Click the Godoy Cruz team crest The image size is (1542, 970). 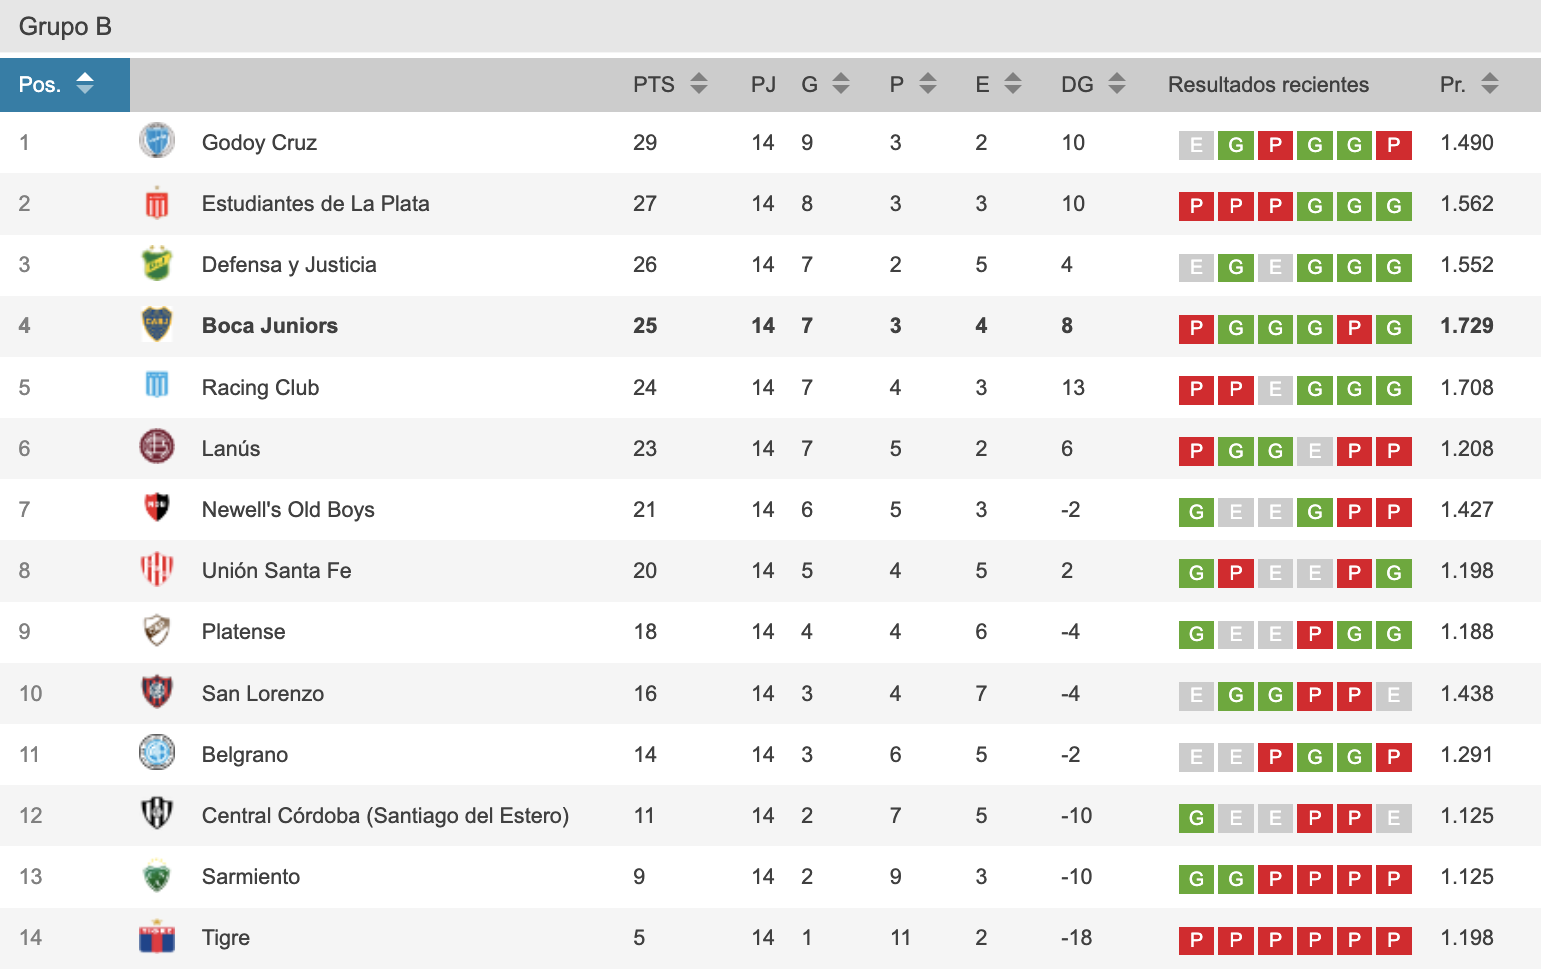click(157, 141)
